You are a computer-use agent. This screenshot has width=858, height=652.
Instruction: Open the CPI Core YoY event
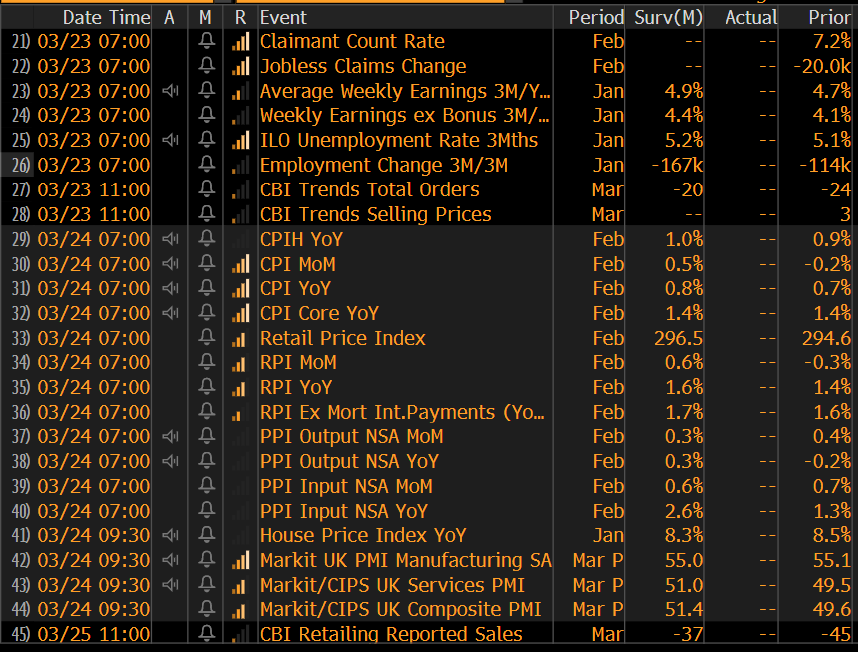319,313
